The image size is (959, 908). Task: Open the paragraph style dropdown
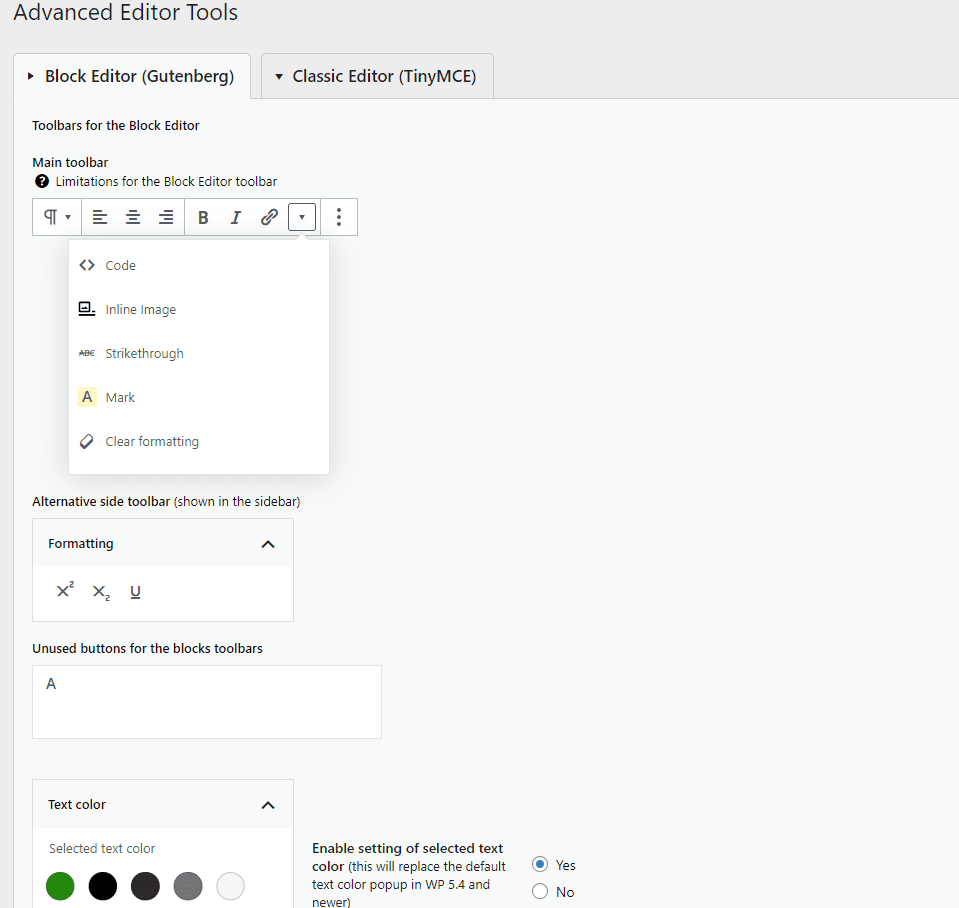tap(56, 216)
